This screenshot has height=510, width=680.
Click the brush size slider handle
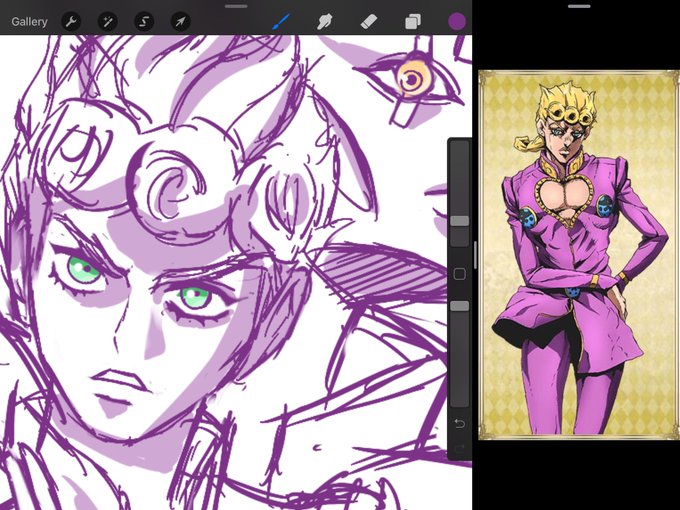pyautogui.click(x=459, y=221)
